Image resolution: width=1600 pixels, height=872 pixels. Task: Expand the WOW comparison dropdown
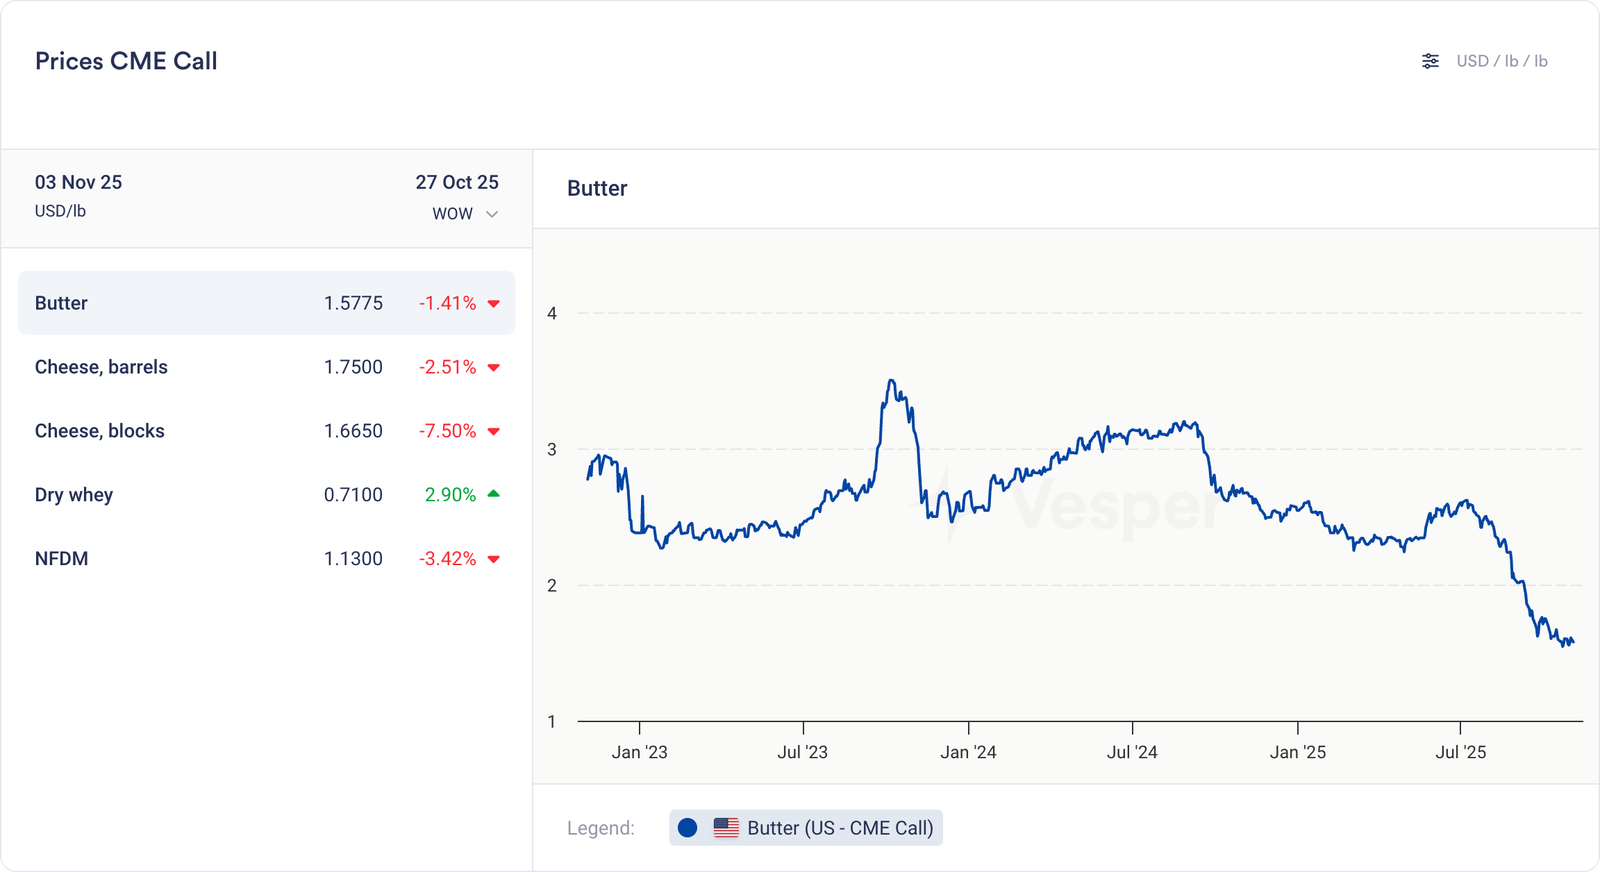[464, 214]
